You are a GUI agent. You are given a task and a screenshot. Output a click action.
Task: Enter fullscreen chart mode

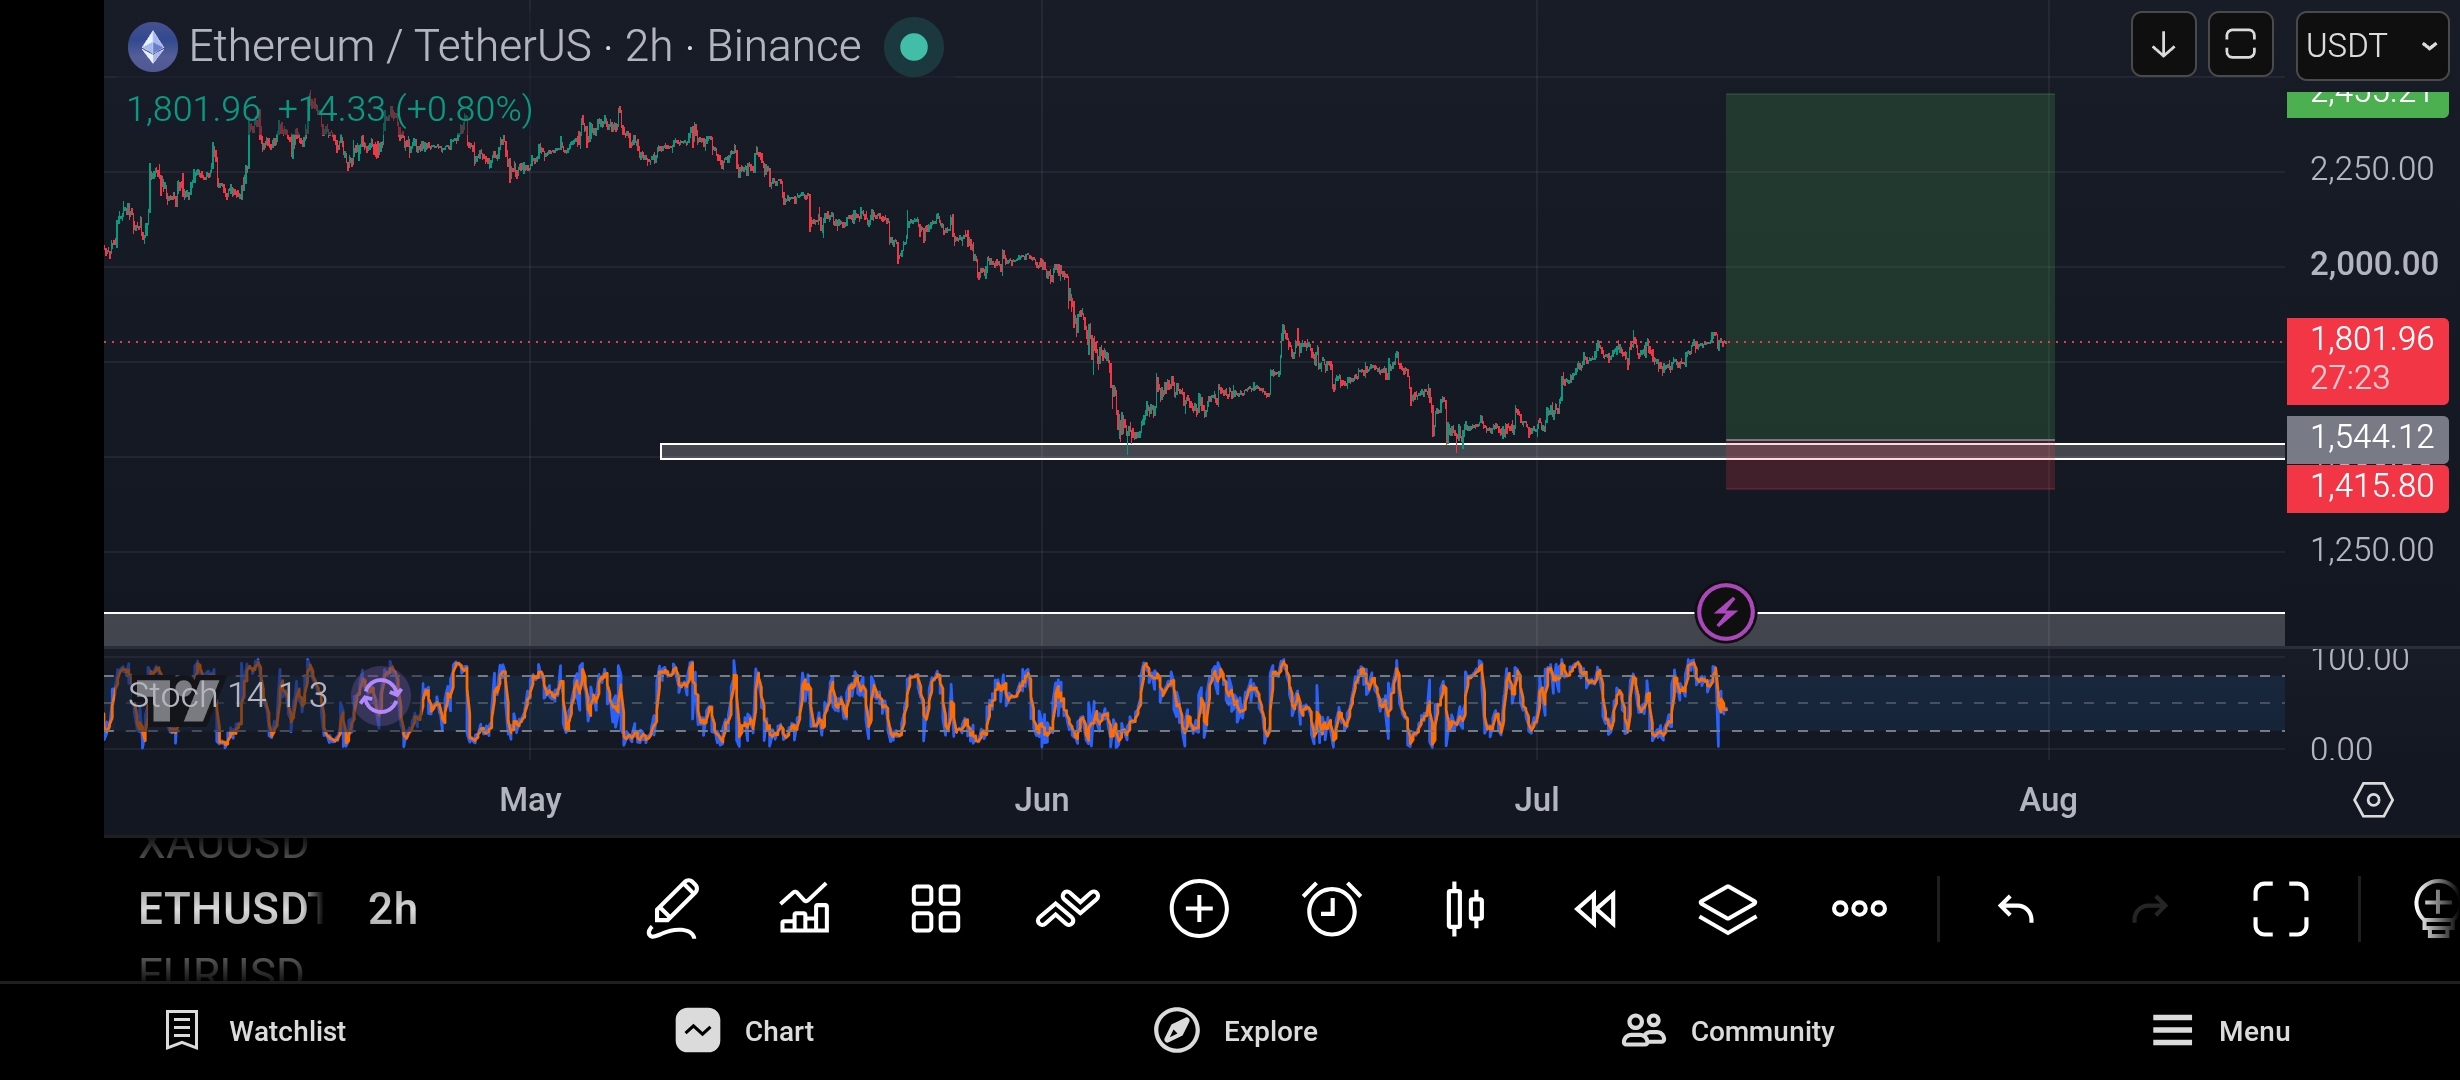point(2281,909)
